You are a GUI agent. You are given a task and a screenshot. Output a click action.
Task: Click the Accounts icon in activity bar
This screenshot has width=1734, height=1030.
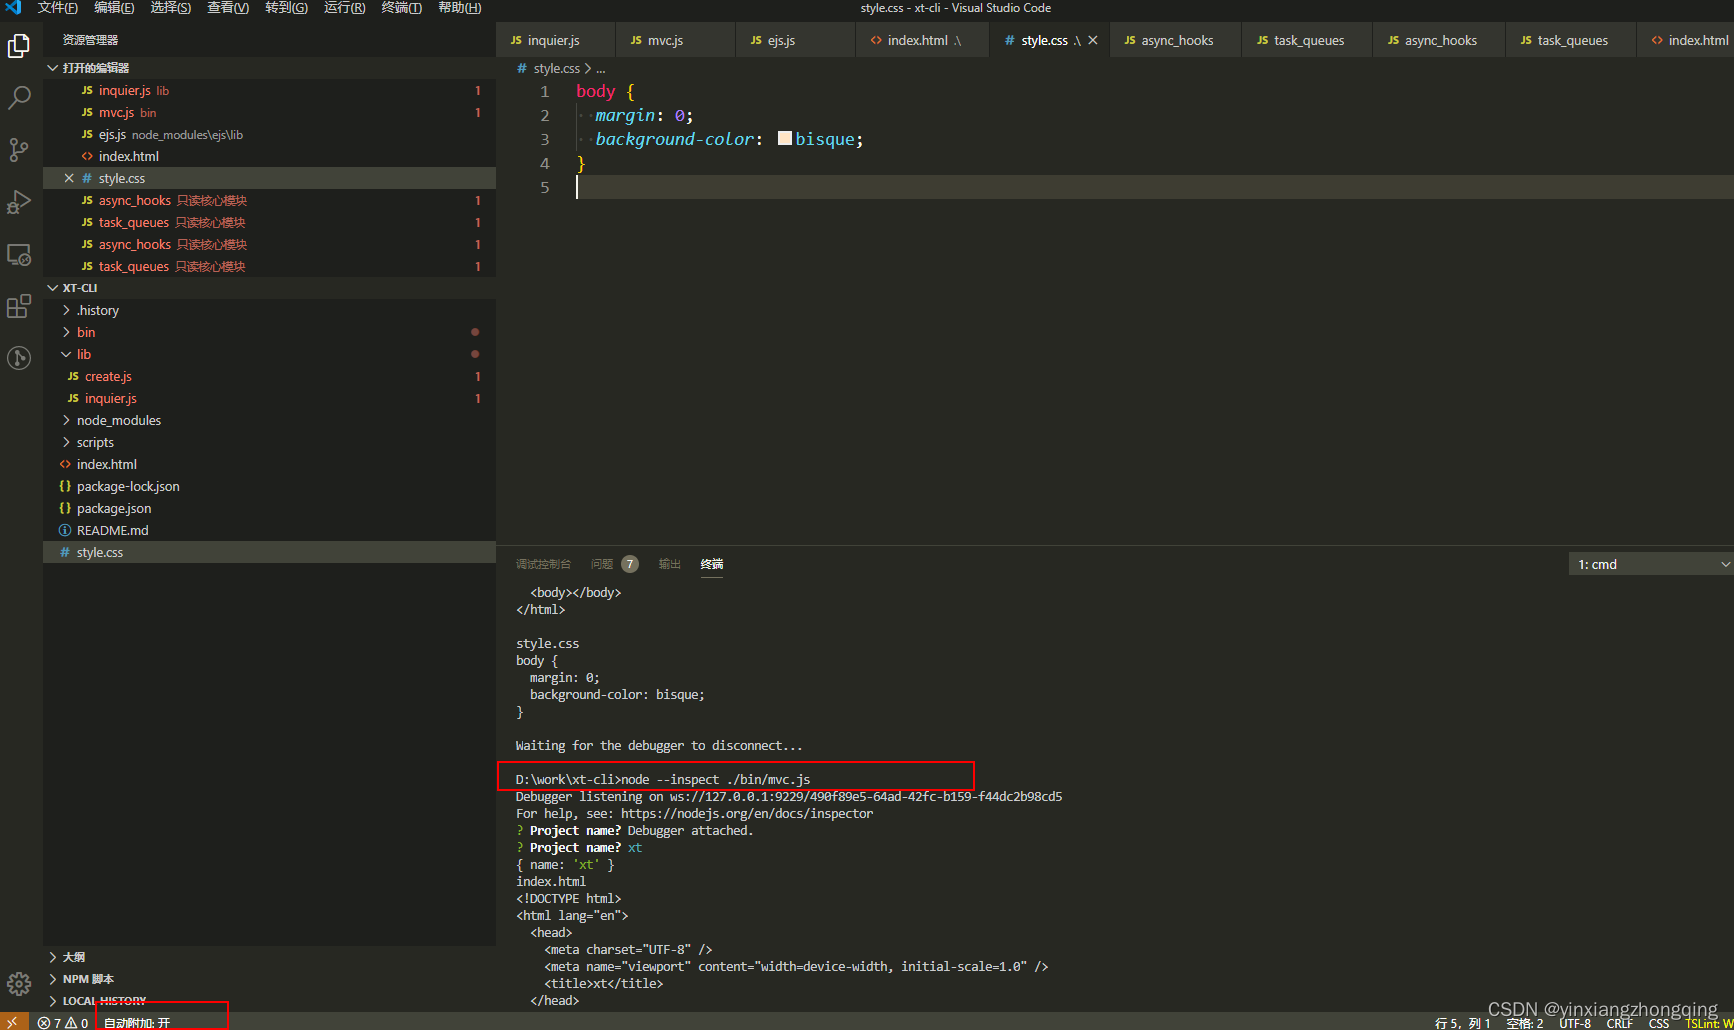[19, 358]
